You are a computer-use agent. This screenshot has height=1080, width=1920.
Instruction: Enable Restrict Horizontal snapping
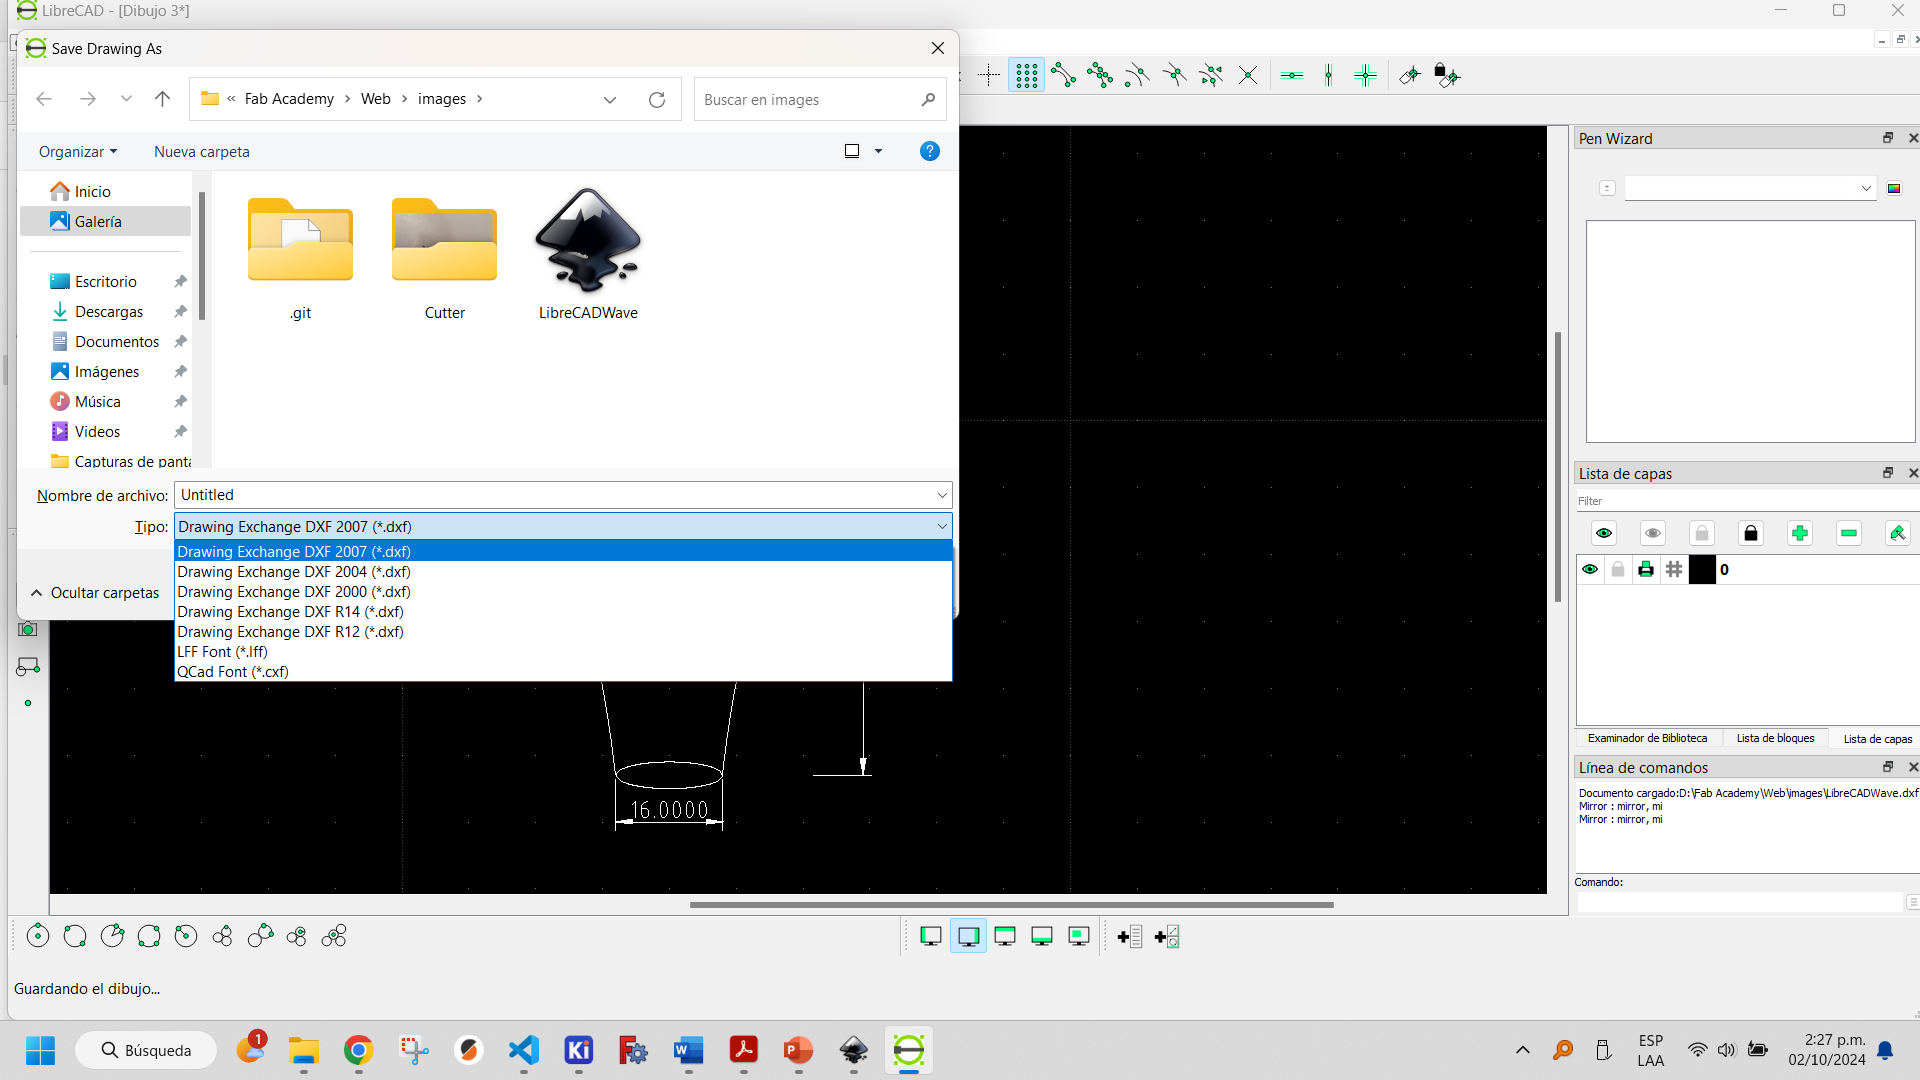(1292, 75)
